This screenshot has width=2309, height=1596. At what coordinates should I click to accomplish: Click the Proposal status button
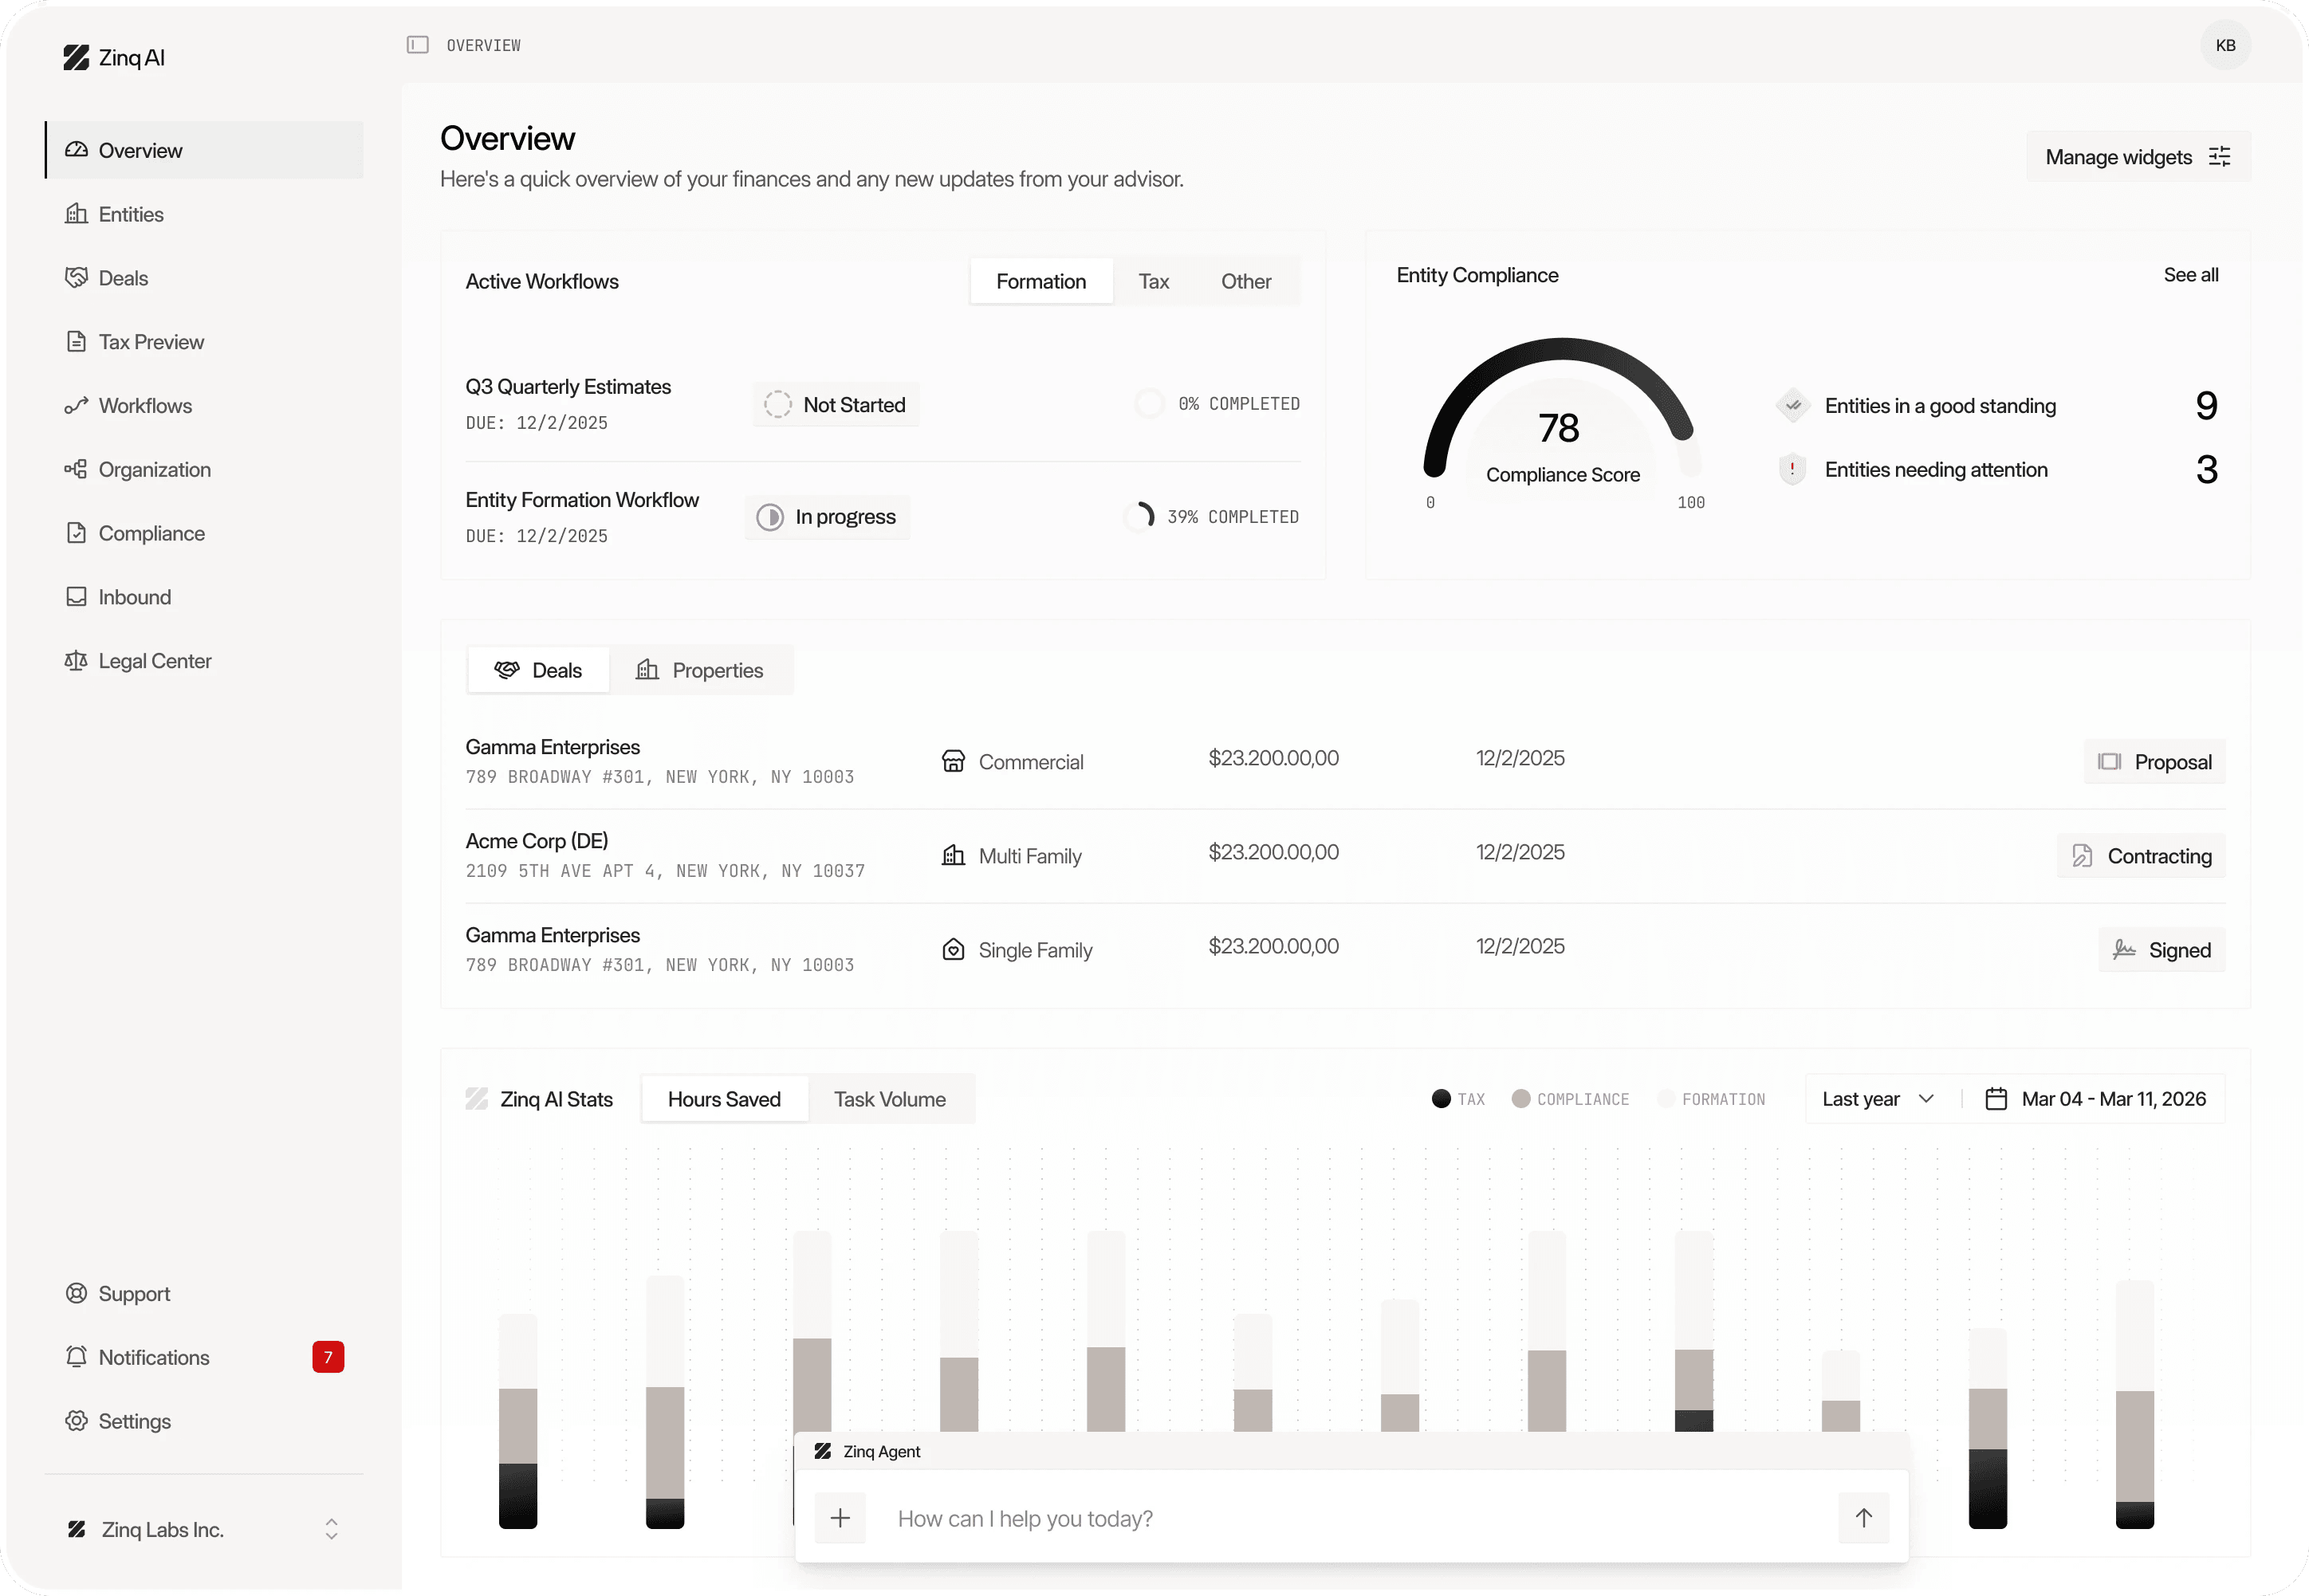(x=2155, y=762)
